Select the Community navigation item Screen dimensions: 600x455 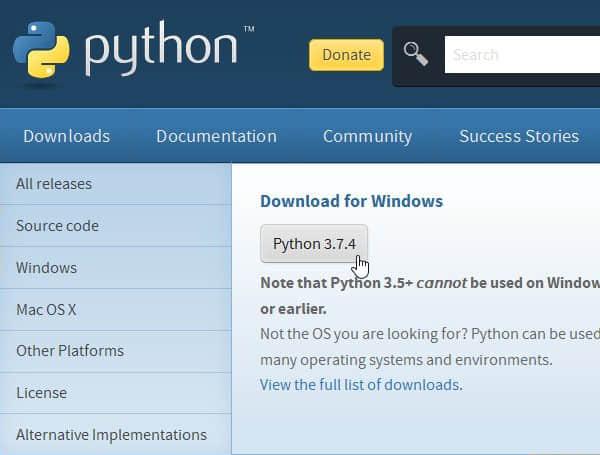point(367,136)
